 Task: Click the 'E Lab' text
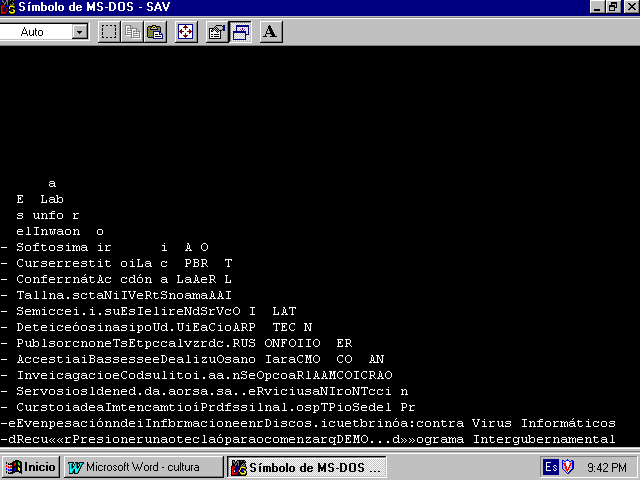40,199
